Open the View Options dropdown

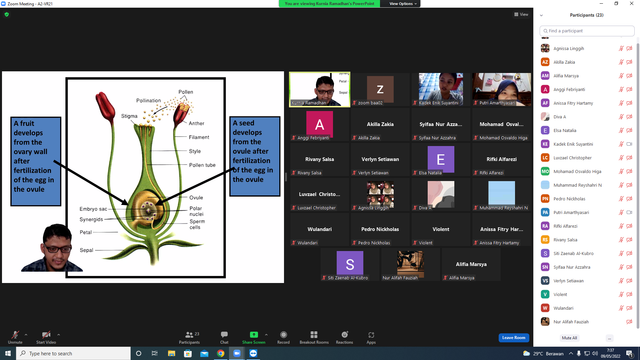click(402, 4)
